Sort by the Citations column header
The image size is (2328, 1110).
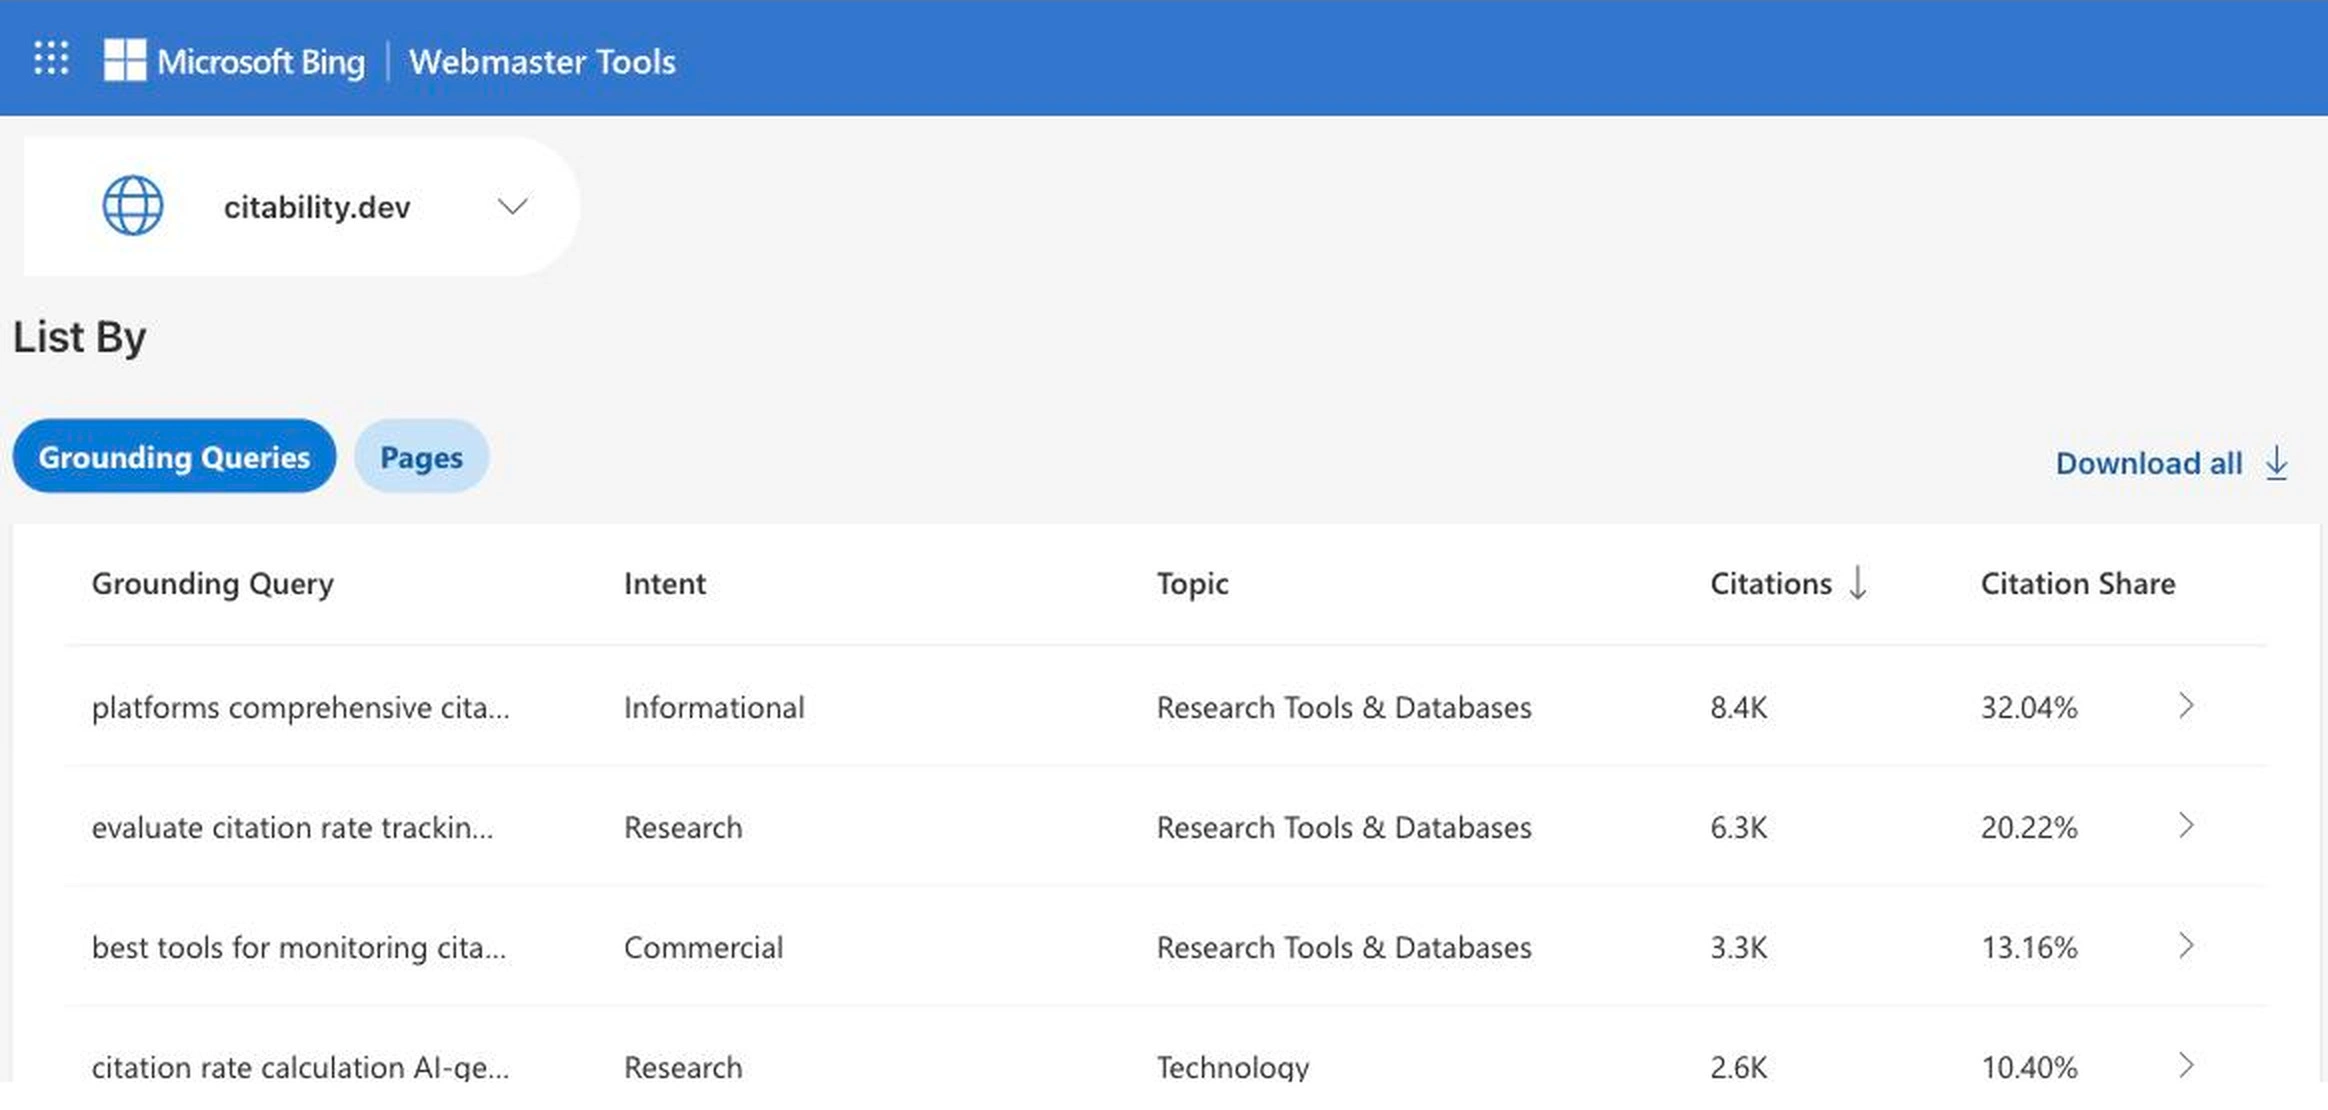click(x=1771, y=583)
